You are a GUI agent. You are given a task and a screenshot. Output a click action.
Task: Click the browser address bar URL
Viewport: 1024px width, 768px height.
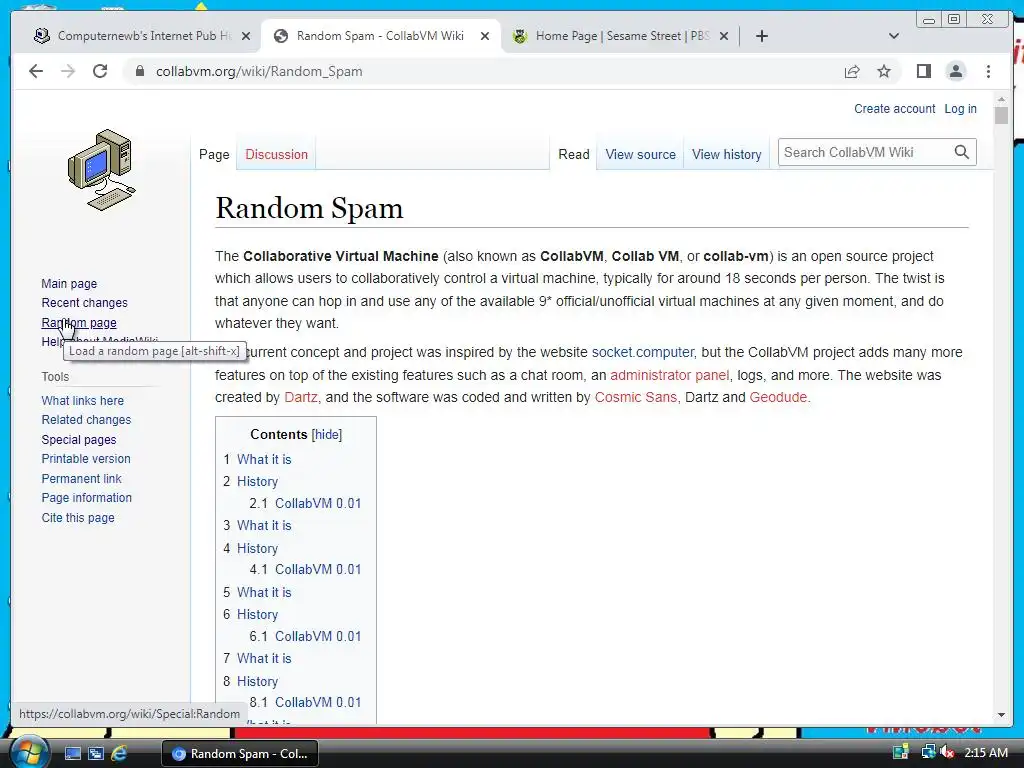(259, 71)
